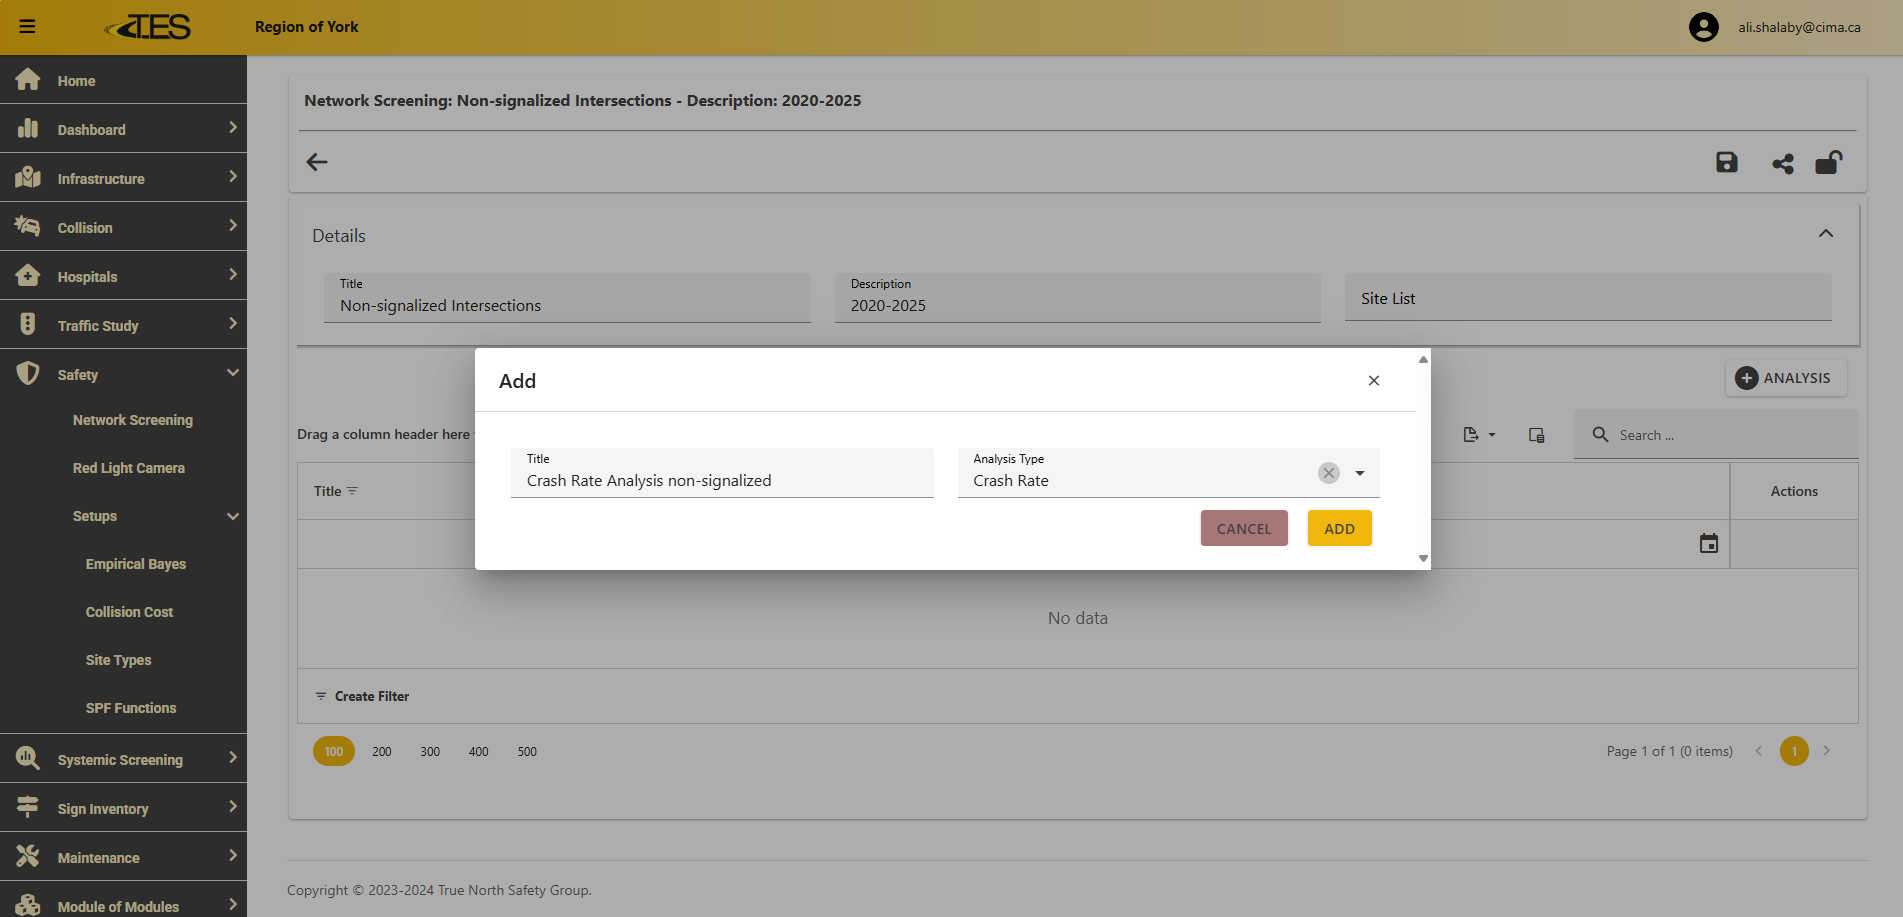
Task: Select 200 items per page
Action: 382,752
